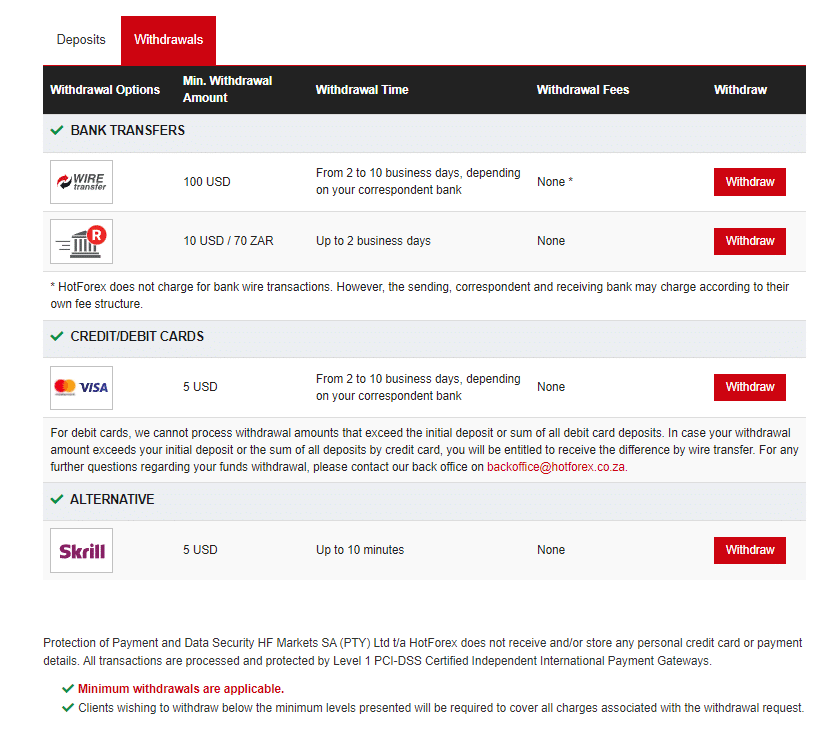Image resolution: width=829 pixels, height=754 pixels.
Task: Select the Withdrawals tab
Action: click(168, 40)
